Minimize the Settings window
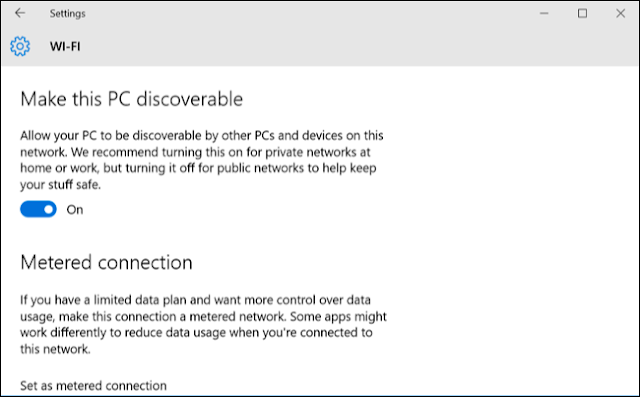Screen dimensions: 640x397 544,13
